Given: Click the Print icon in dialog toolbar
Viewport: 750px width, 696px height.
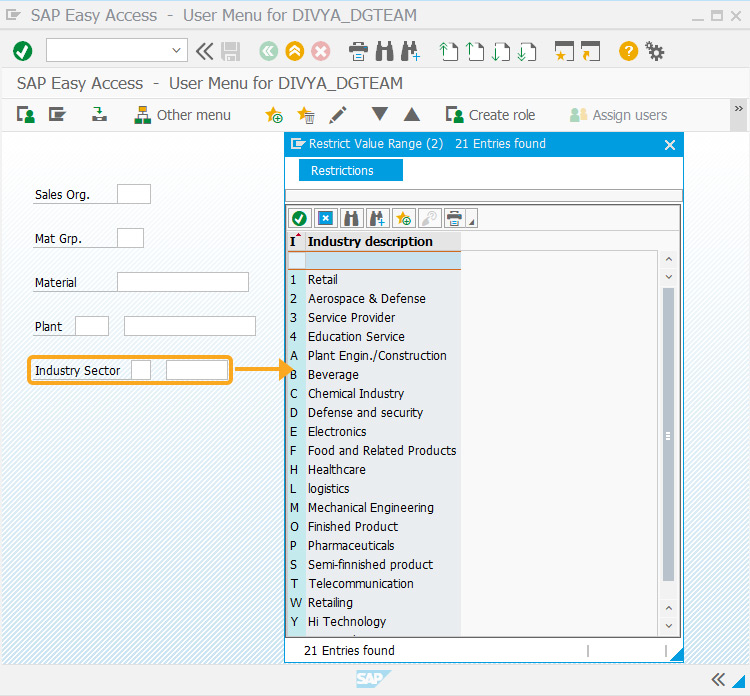Looking at the screenshot, I should tap(454, 219).
